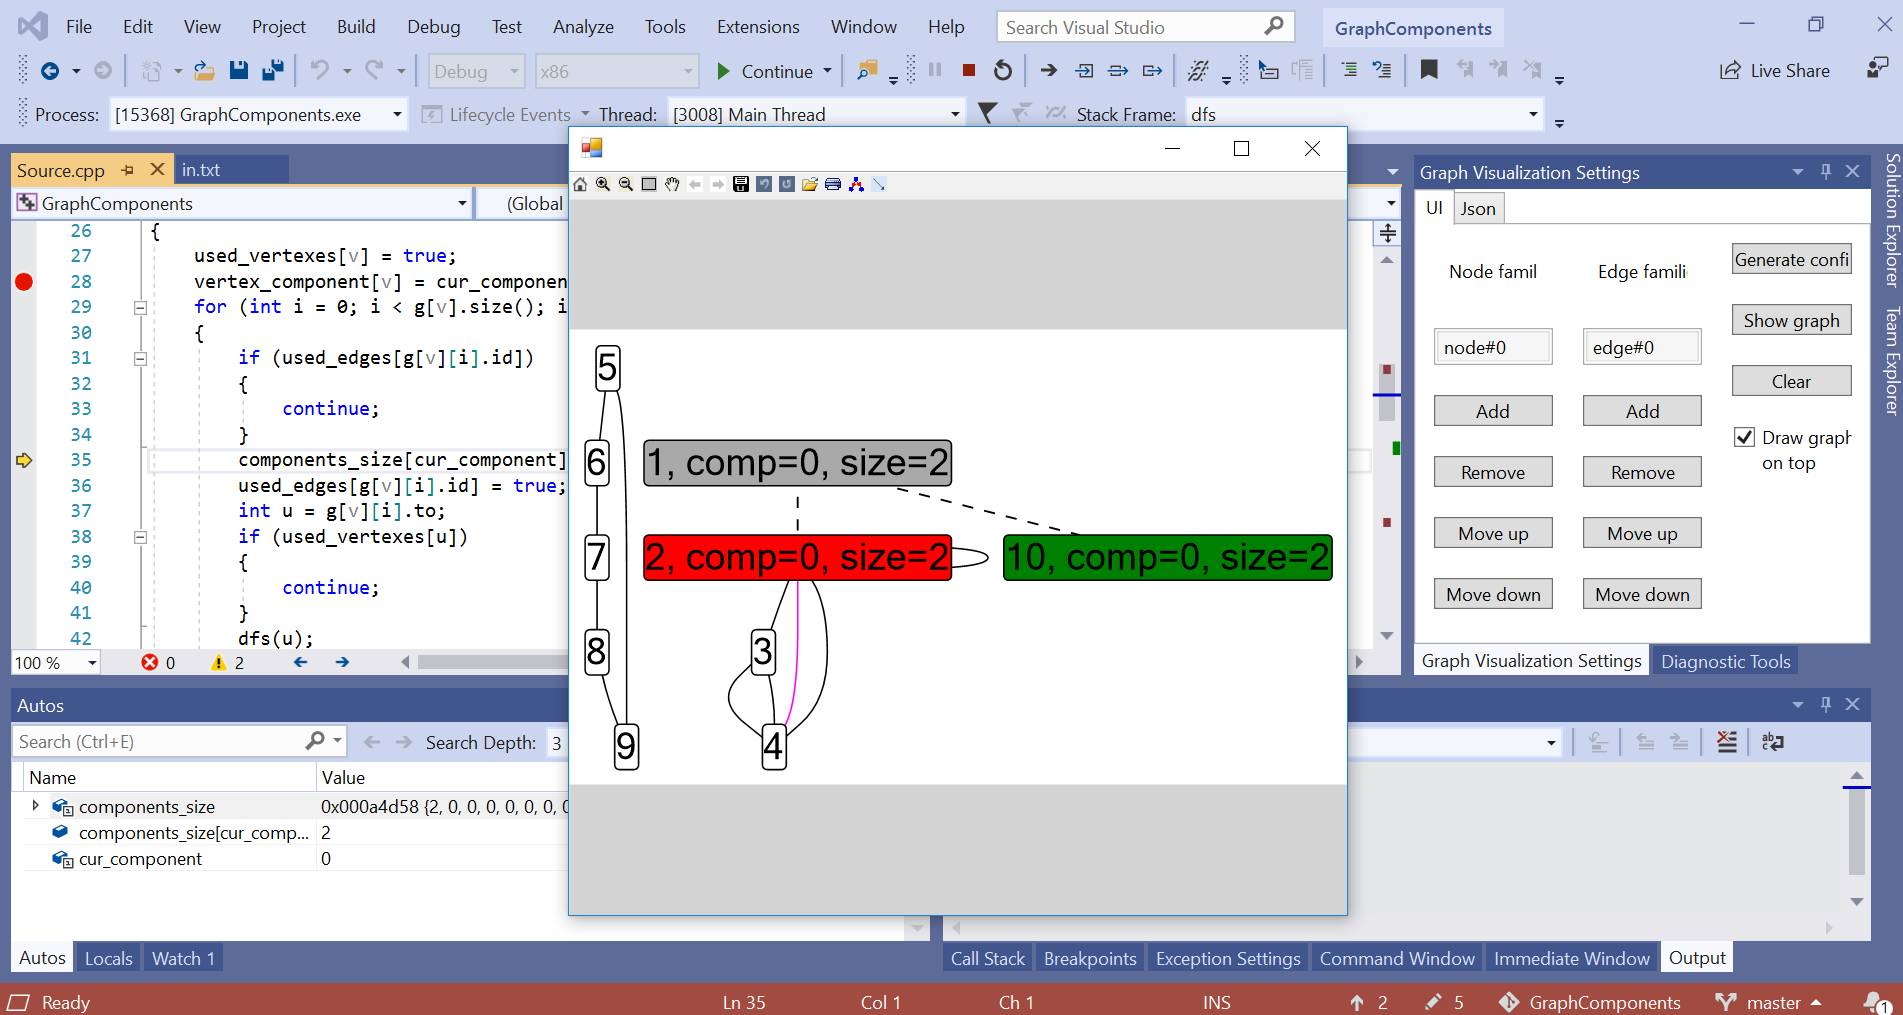Screen dimensions: 1903x1015
Task: Expand the components_size variable row
Action: point(35,805)
